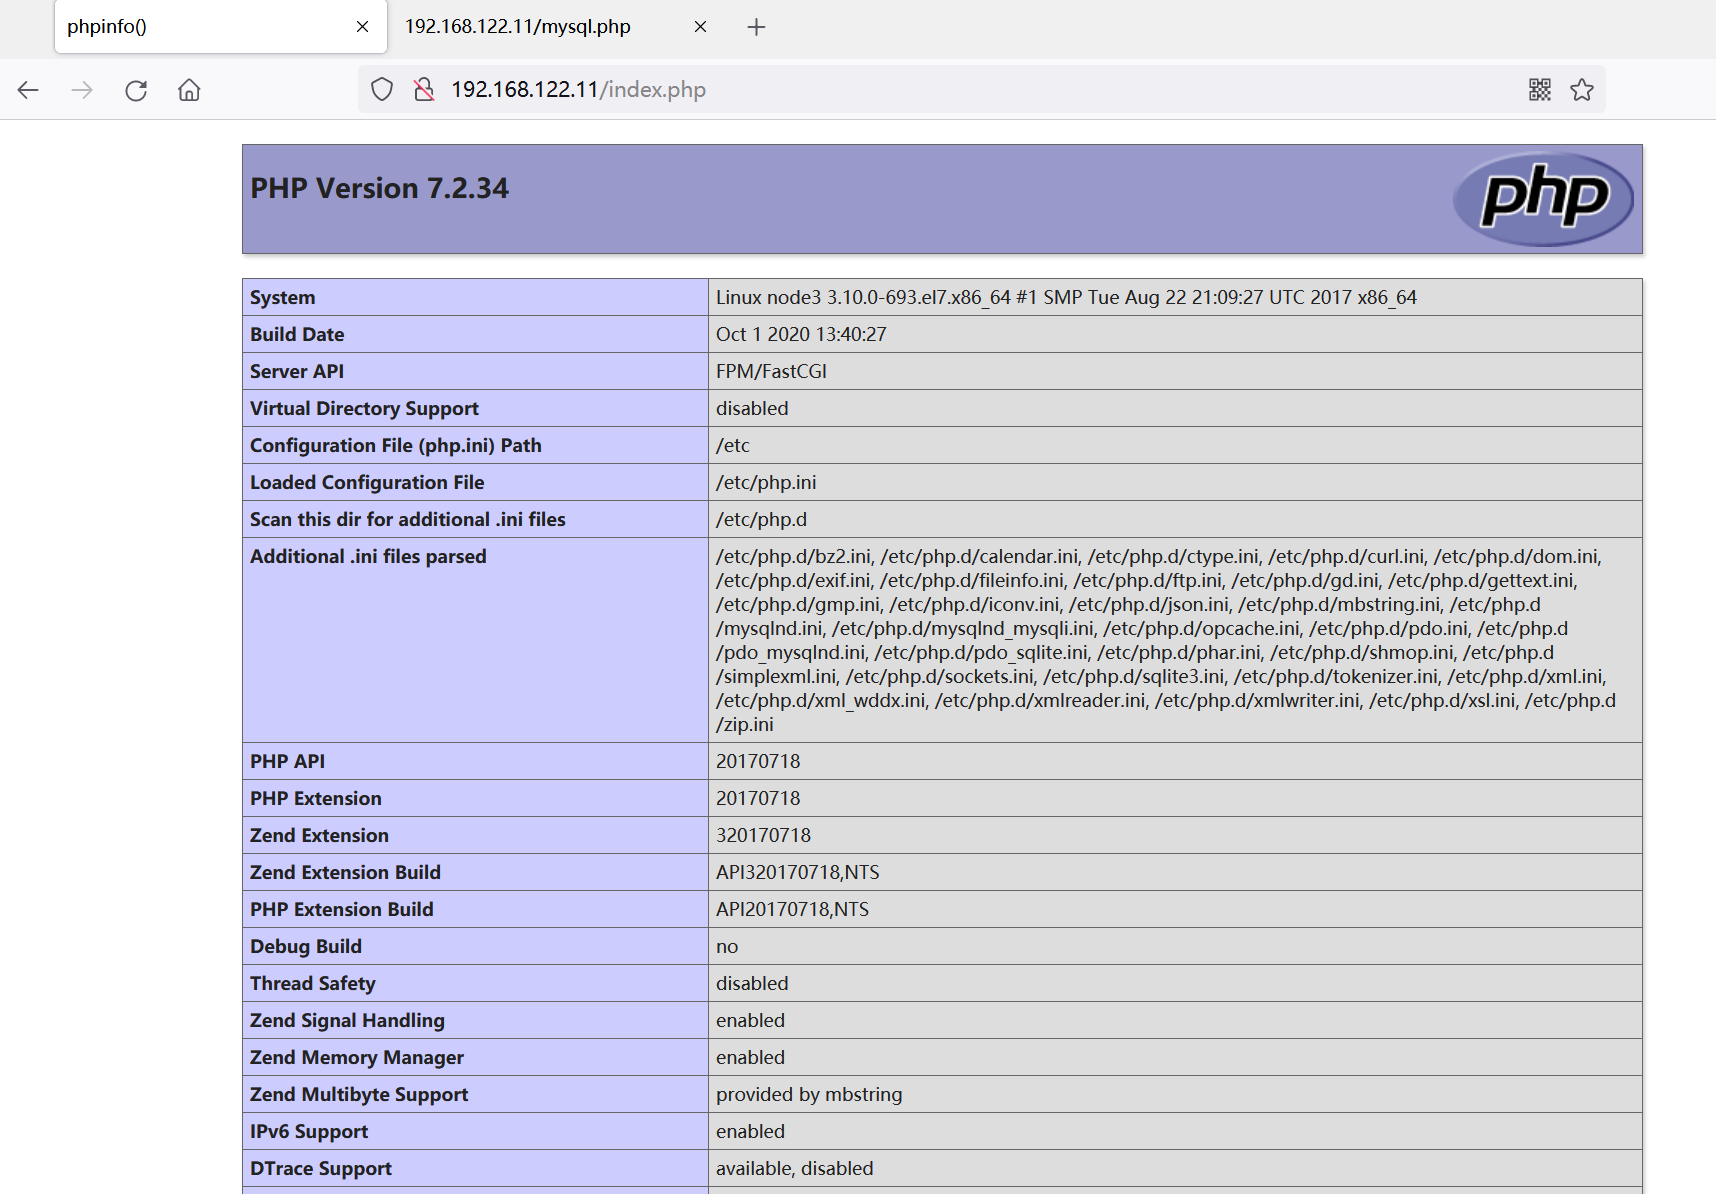
Task: Click the Thread Safety label
Action: (313, 983)
